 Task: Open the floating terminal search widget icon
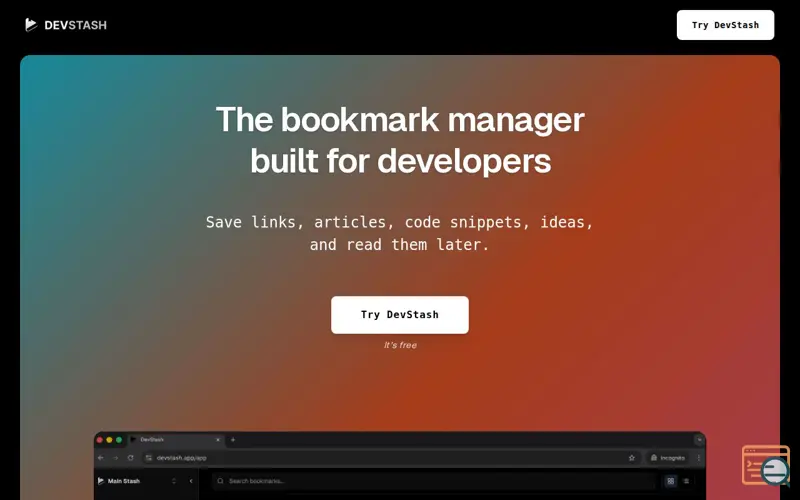(766, 465)
